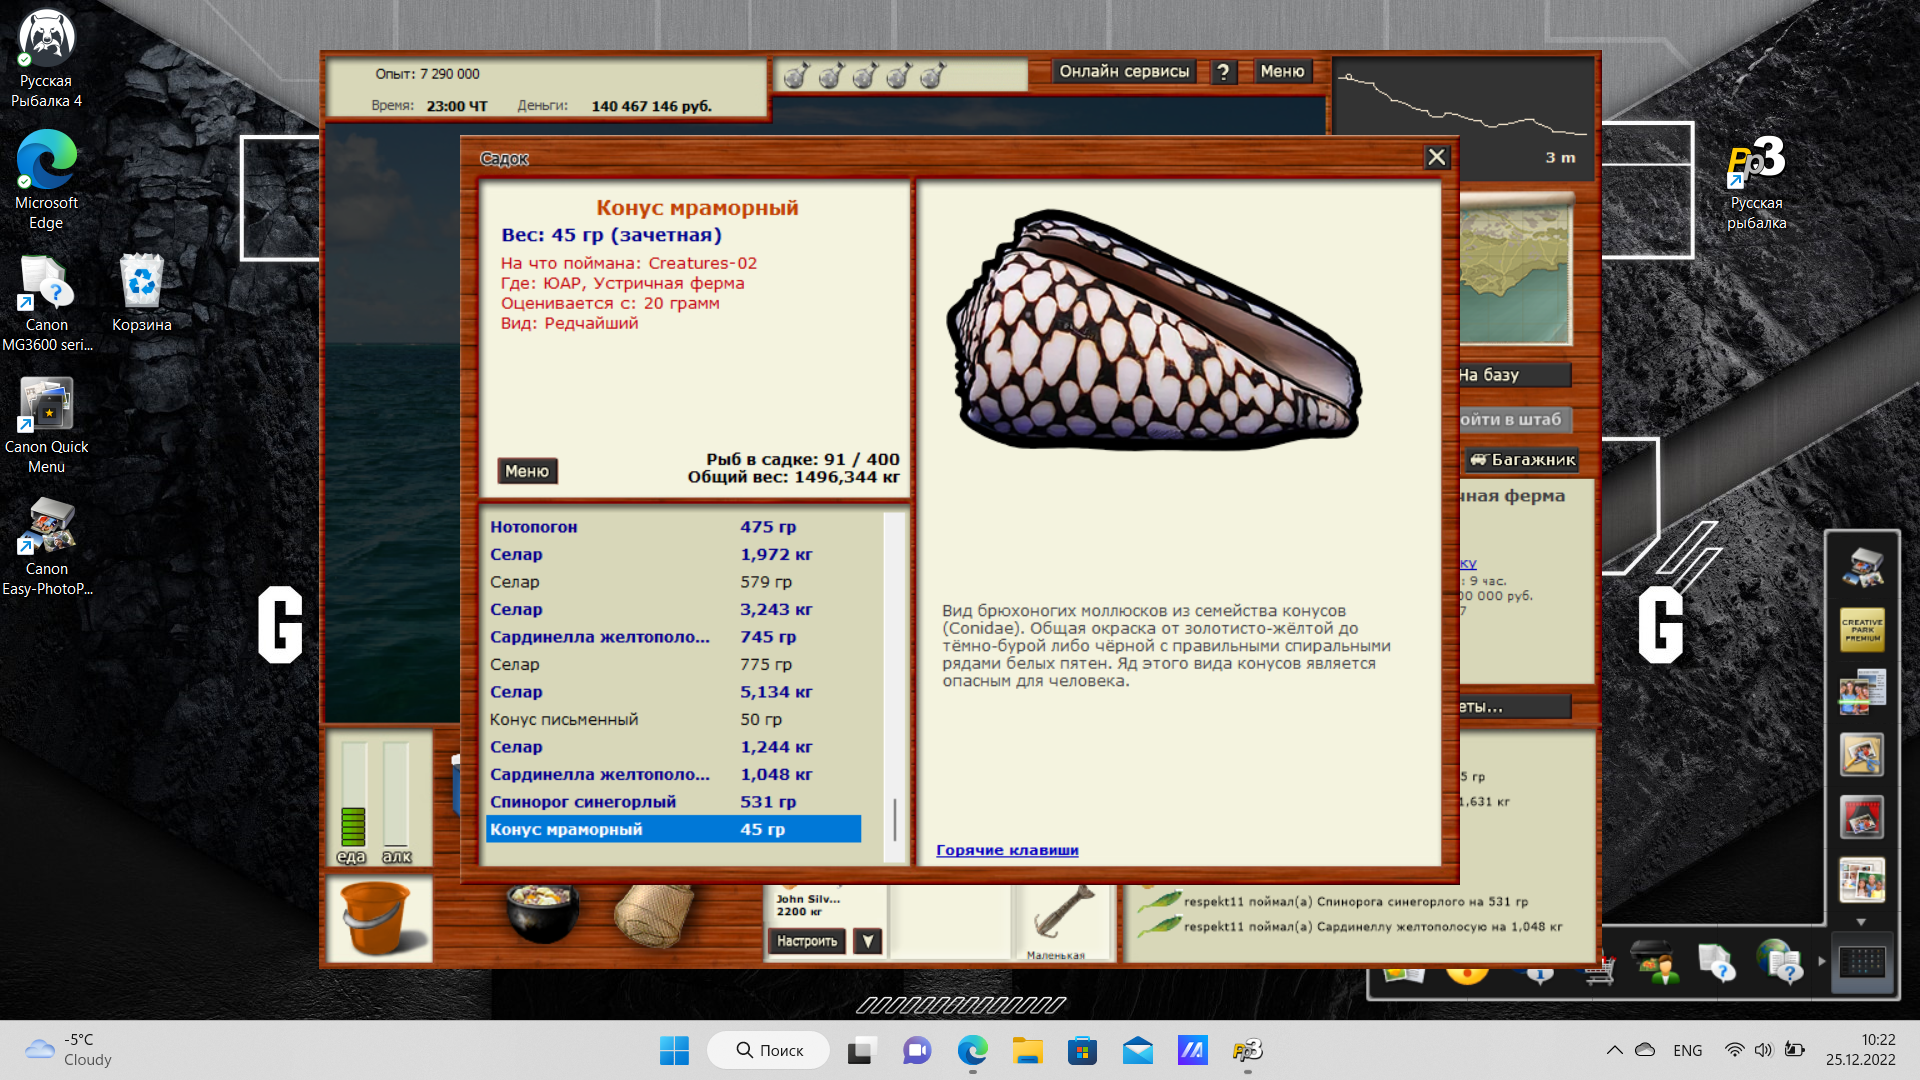This screenshot has width=1920, height=1080.
Task: Expand Canon dock down arrow
Action: pyautogui.click(x=1861, y=922)
